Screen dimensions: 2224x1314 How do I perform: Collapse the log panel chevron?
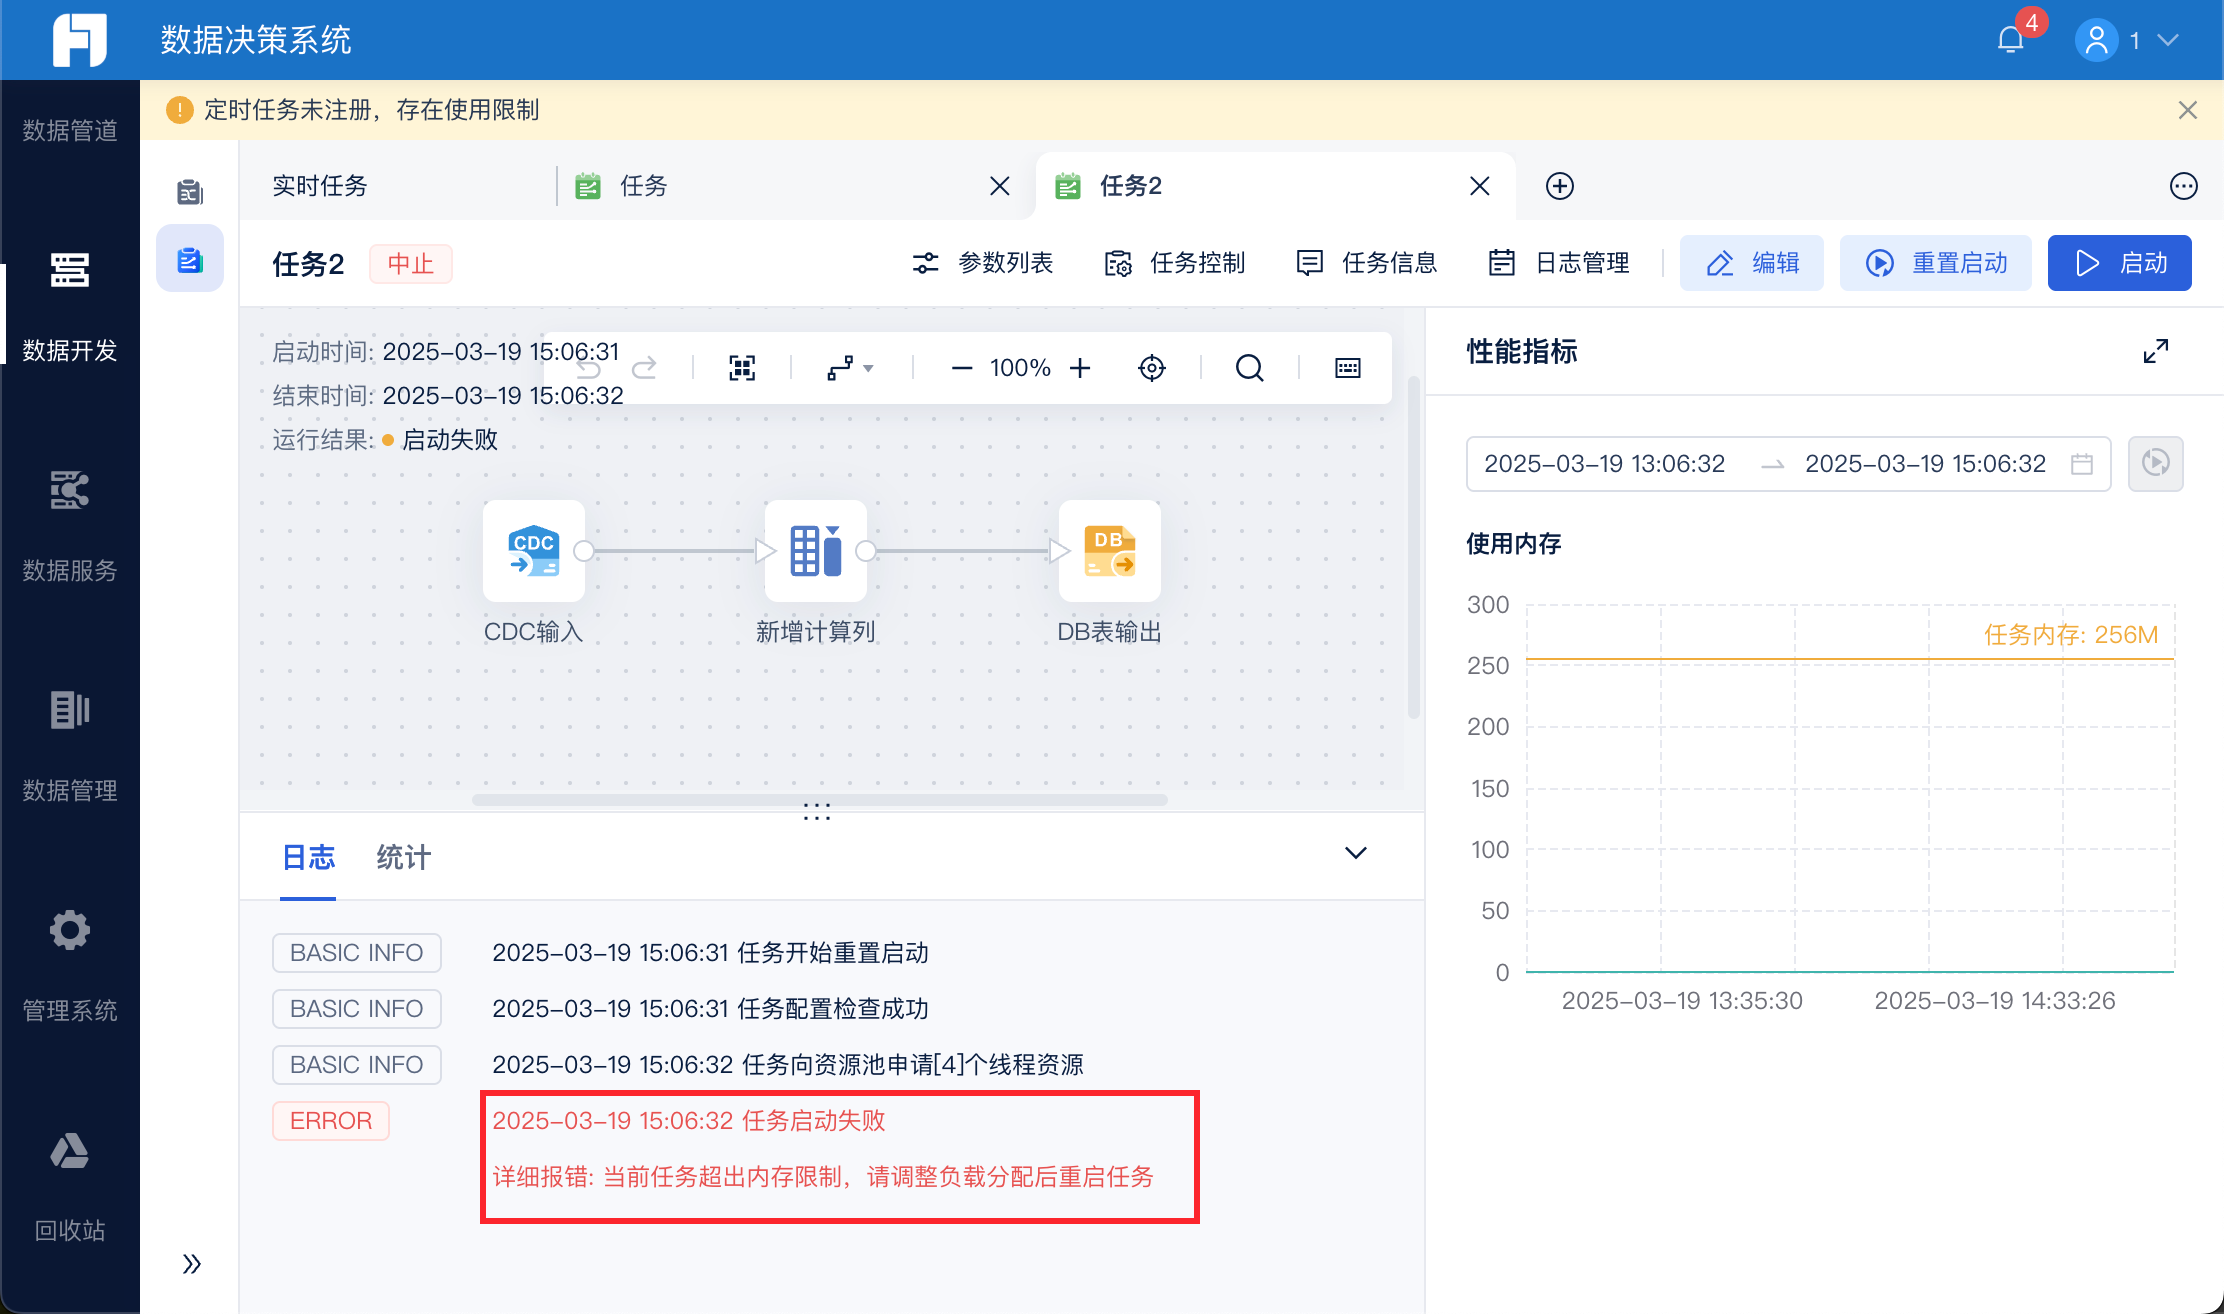[1355, 853]
